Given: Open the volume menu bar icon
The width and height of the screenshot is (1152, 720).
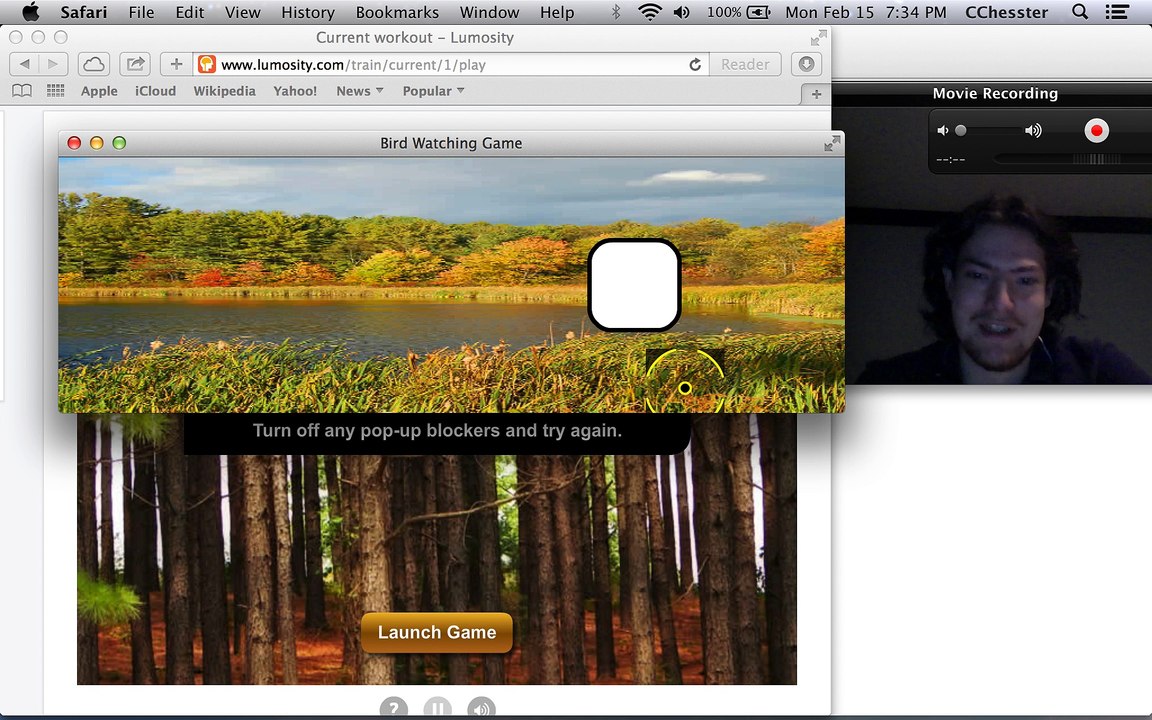Looking at the screenshot, I should pos(682,12).
